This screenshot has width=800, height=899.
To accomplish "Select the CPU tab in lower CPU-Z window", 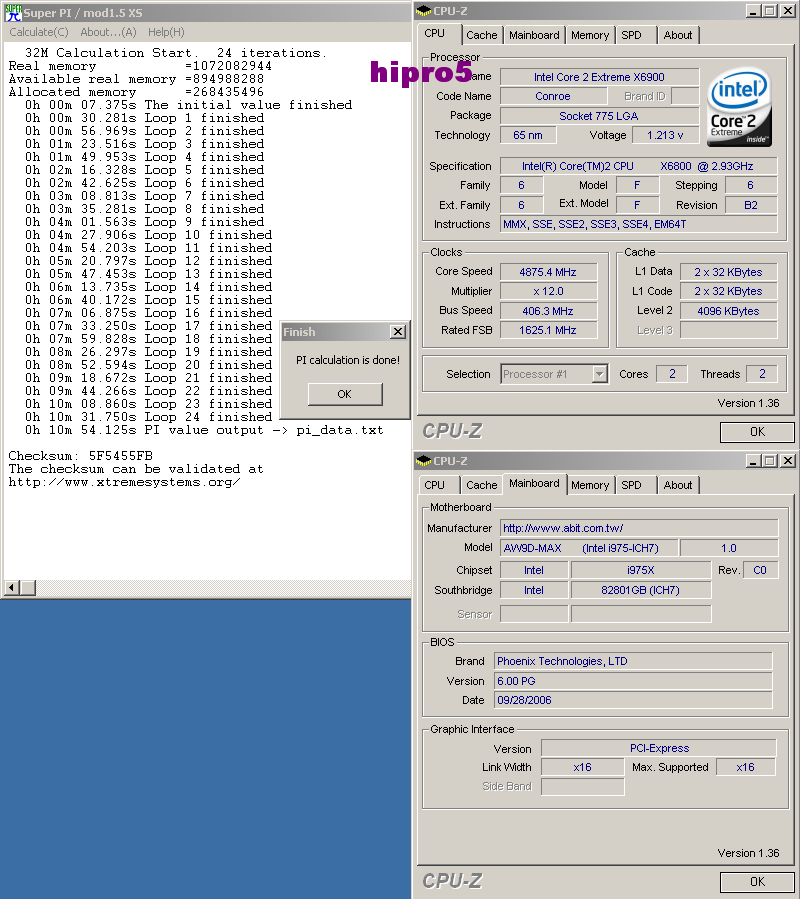I will coord(437,484).
